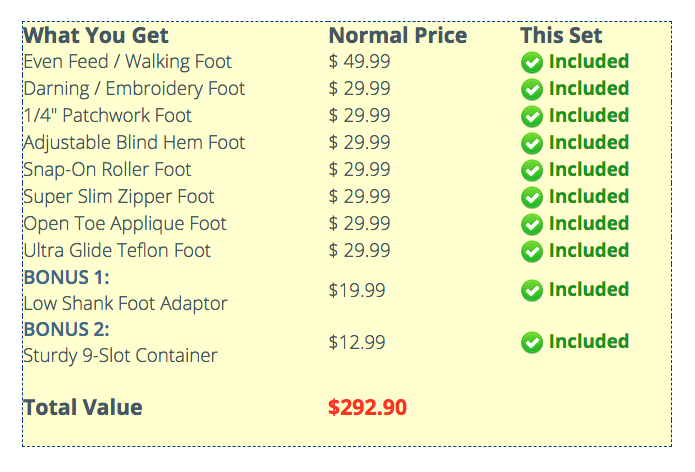Click the Total Value label
This screenshot has height=472, width=695.
click(82, 407)
